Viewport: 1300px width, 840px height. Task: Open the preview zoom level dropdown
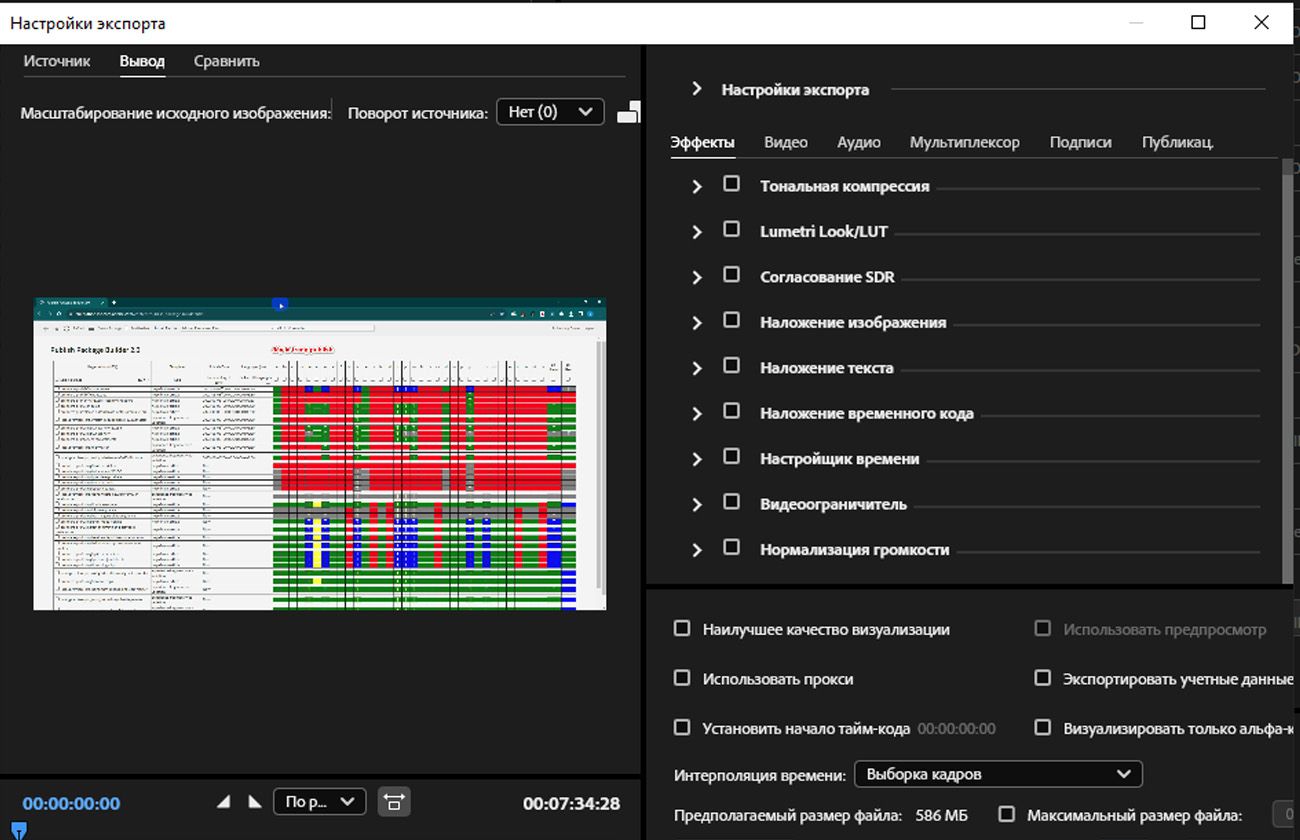click(x=319, y=802)
